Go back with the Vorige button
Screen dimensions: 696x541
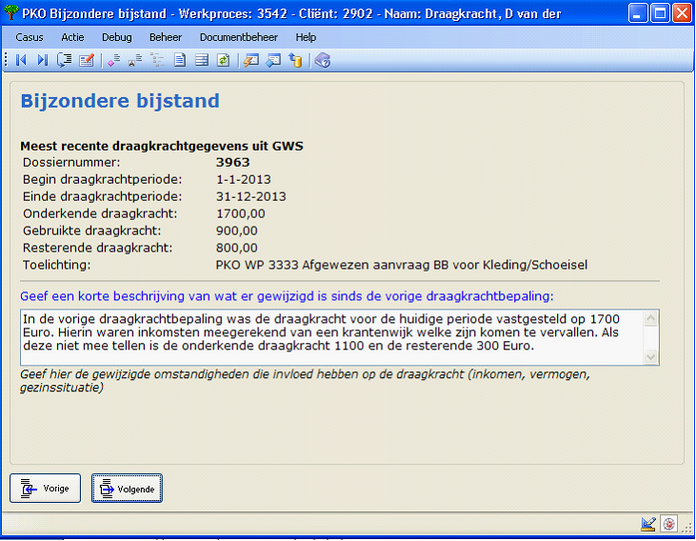[45, 488]
